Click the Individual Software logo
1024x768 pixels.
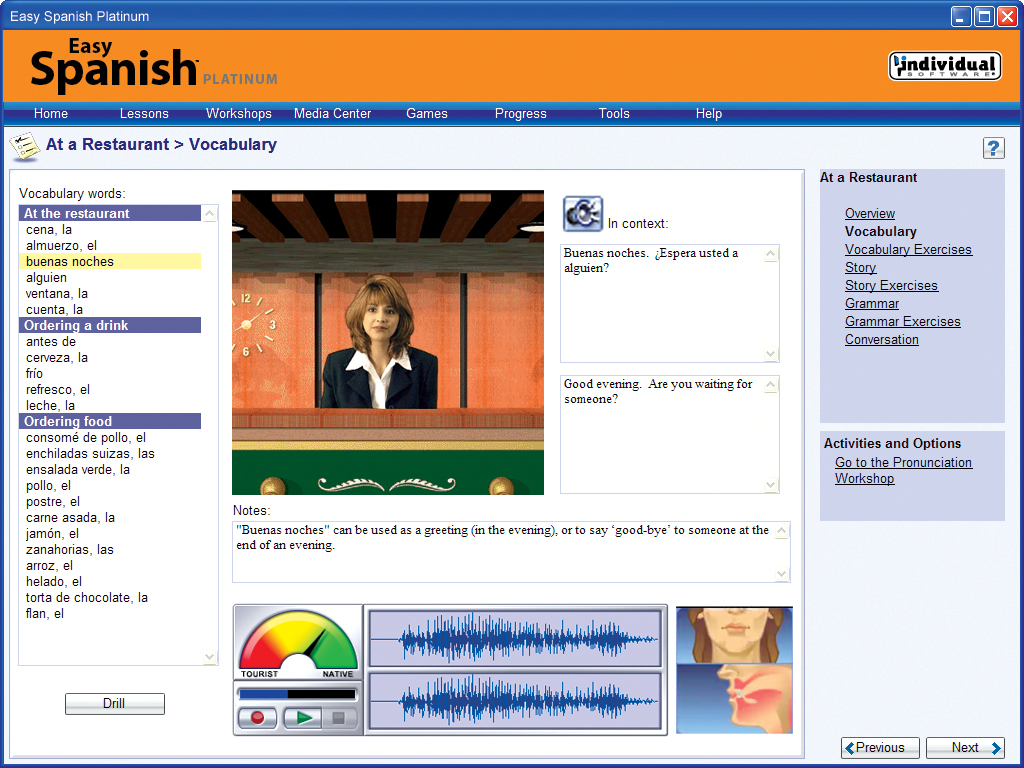[944, 64]
